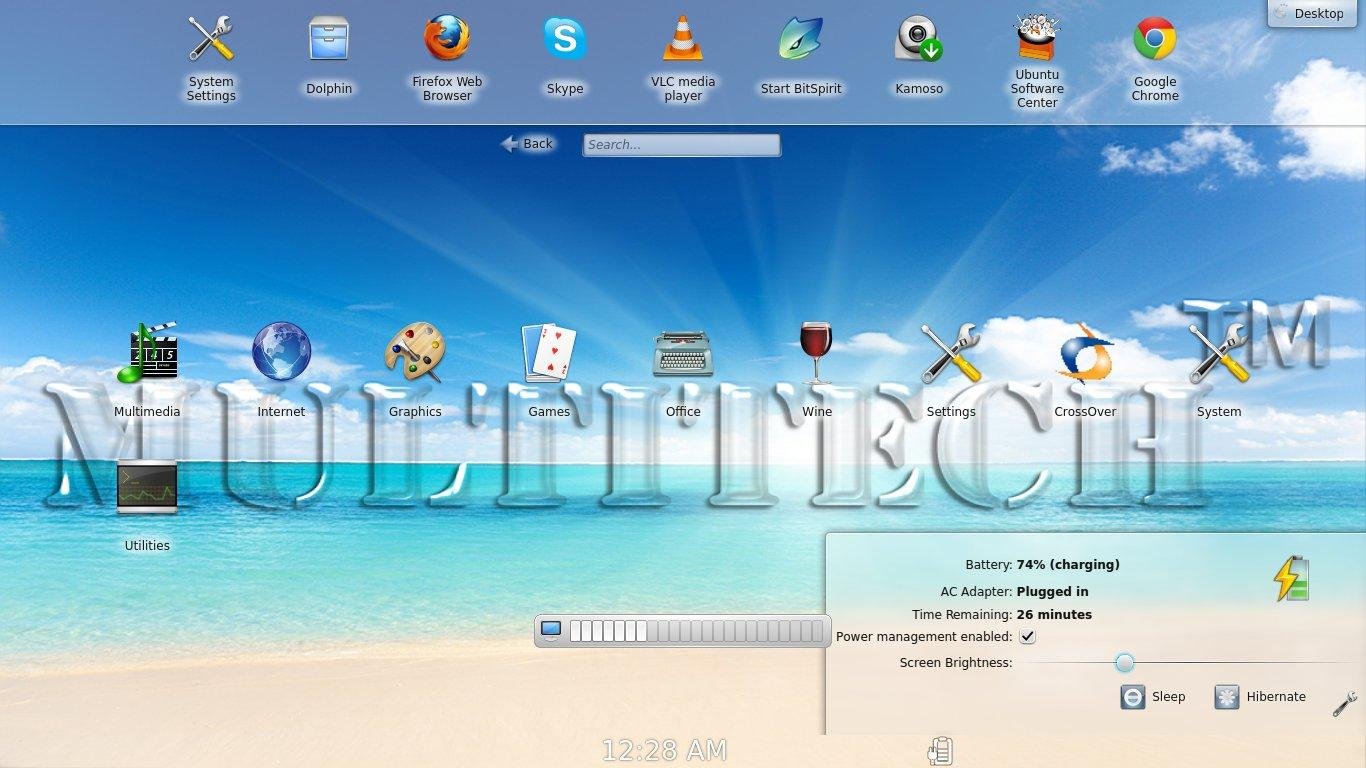
Task: Open the Internet category
Action: coord(281,369)
